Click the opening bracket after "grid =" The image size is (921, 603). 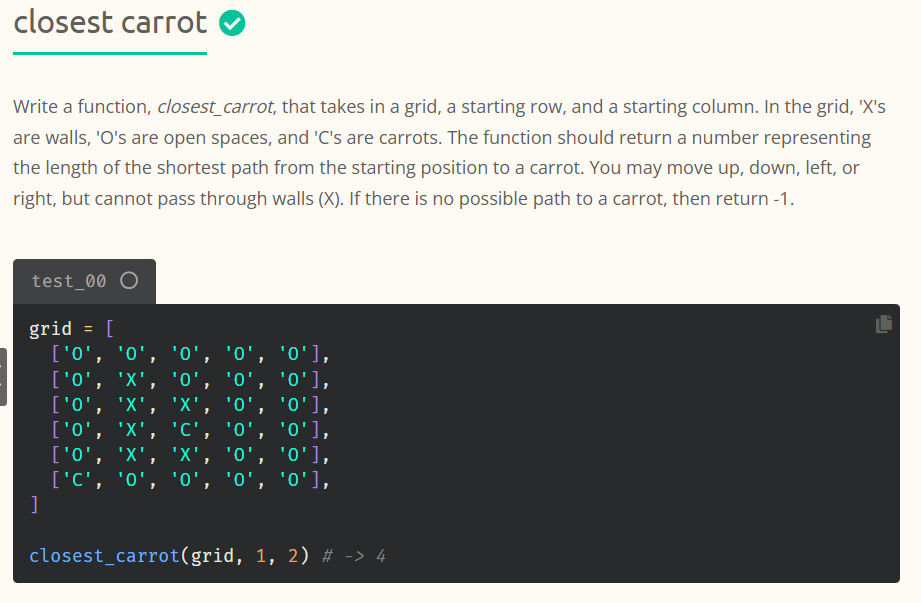tap(109, 328)
